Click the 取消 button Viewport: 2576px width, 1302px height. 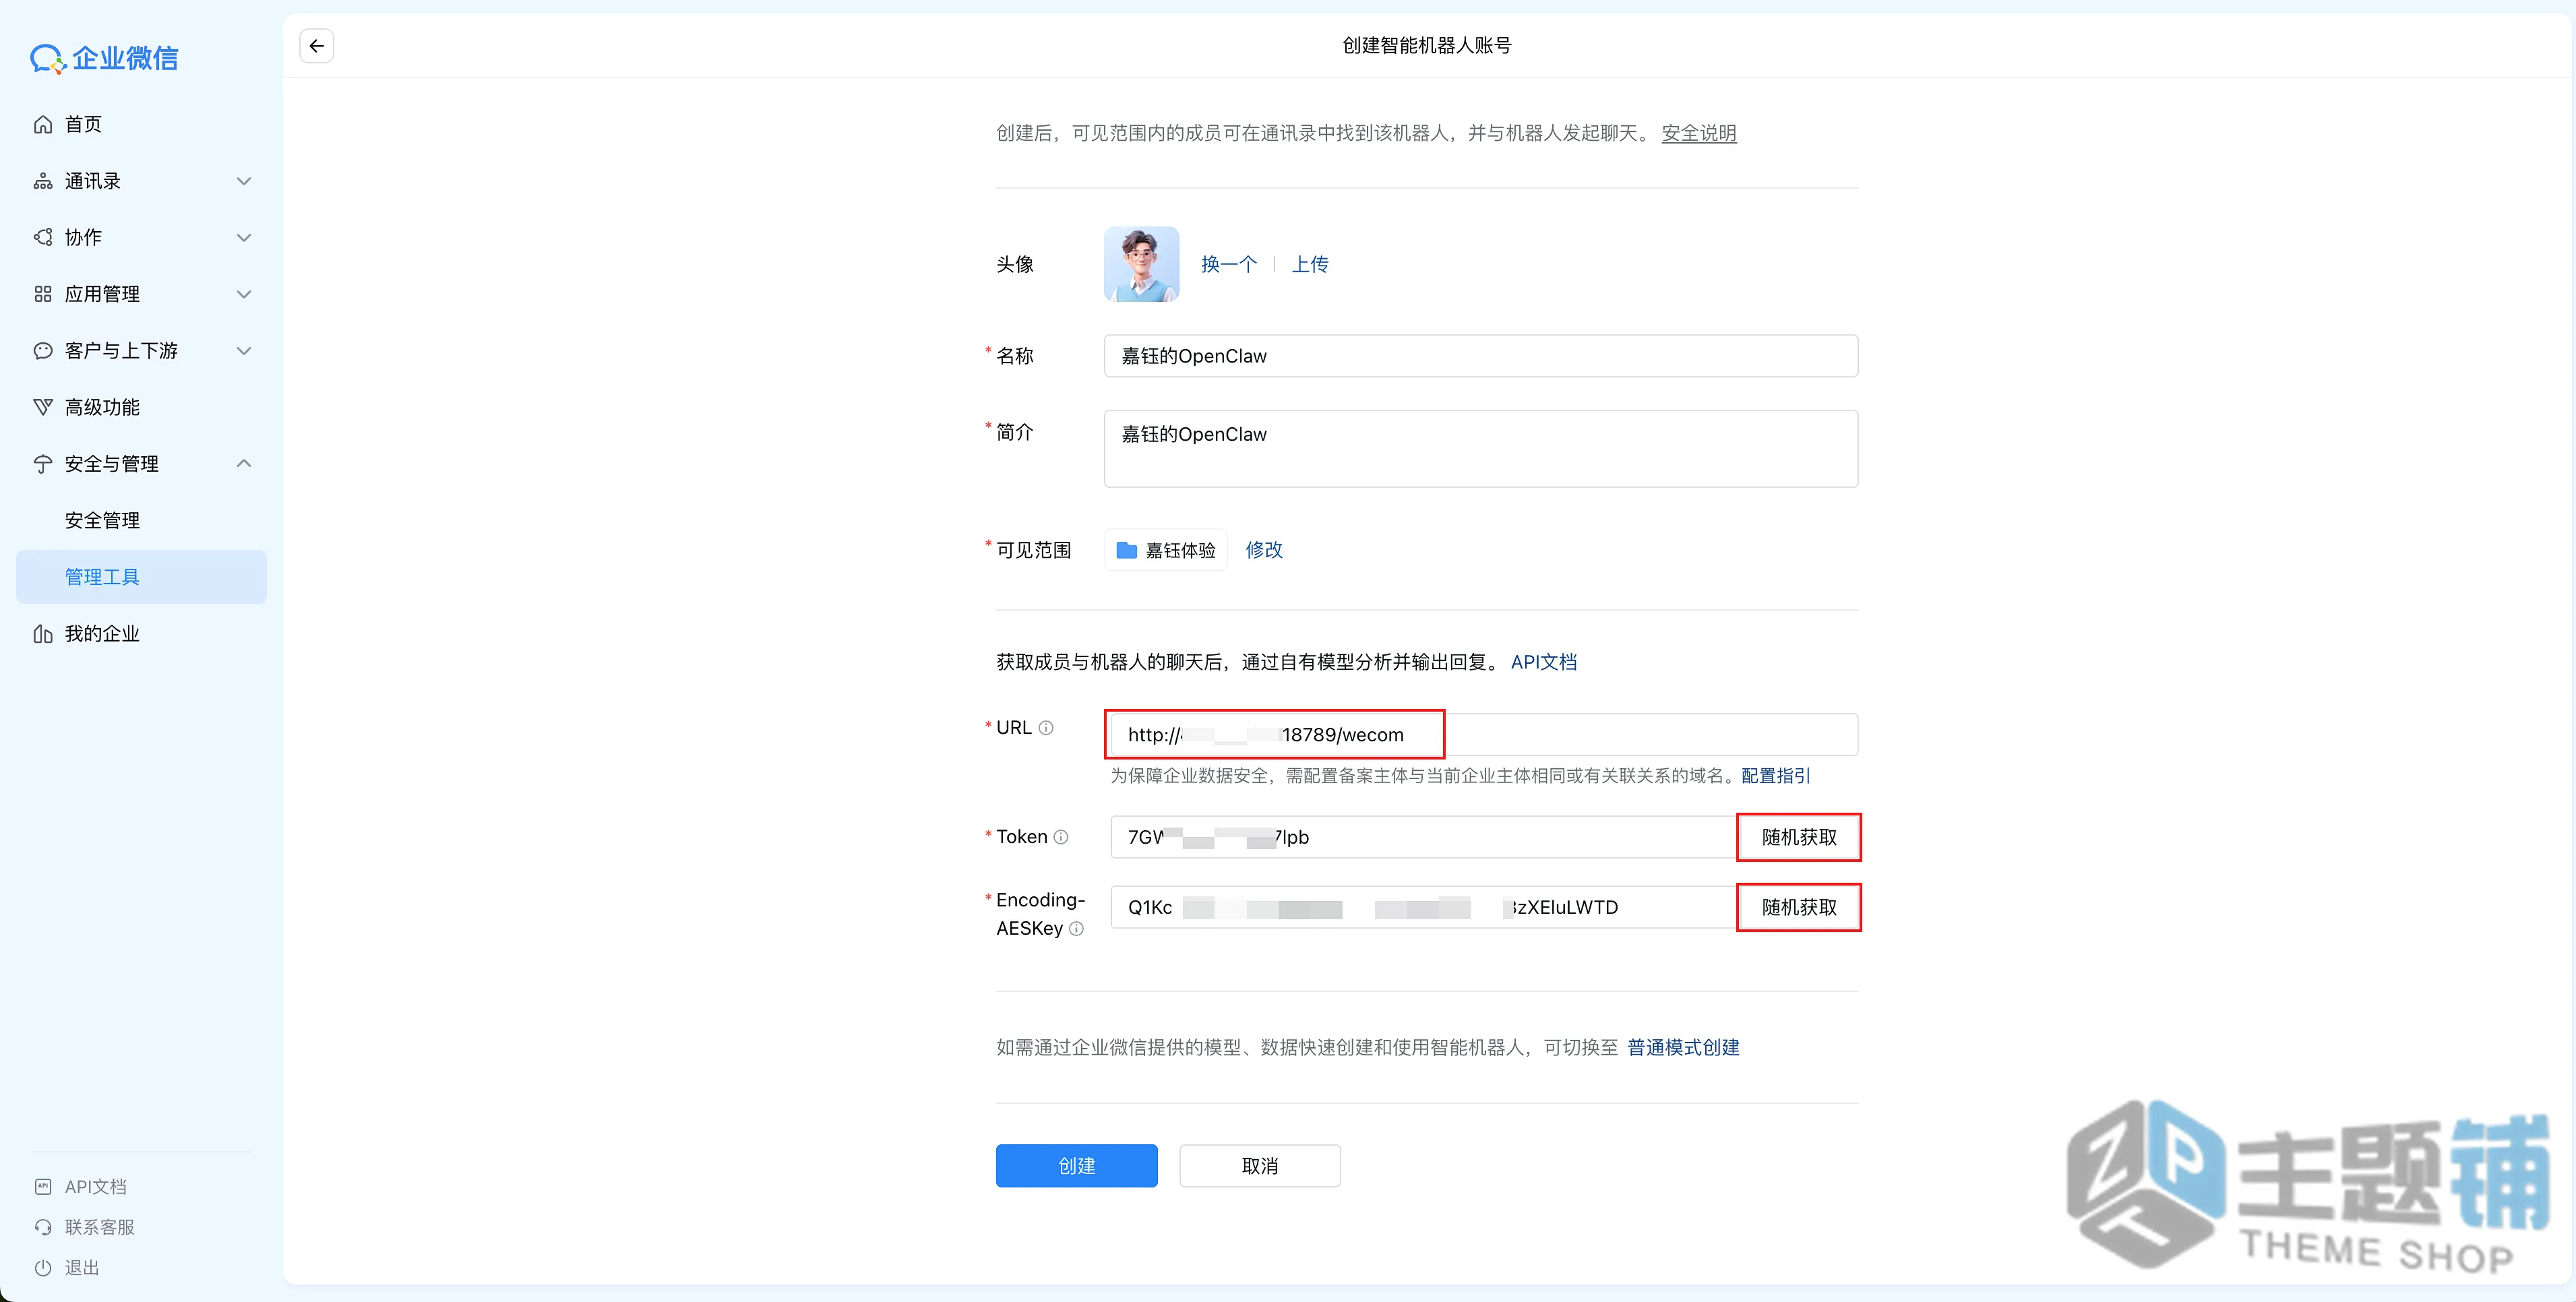(1259, 1166)
